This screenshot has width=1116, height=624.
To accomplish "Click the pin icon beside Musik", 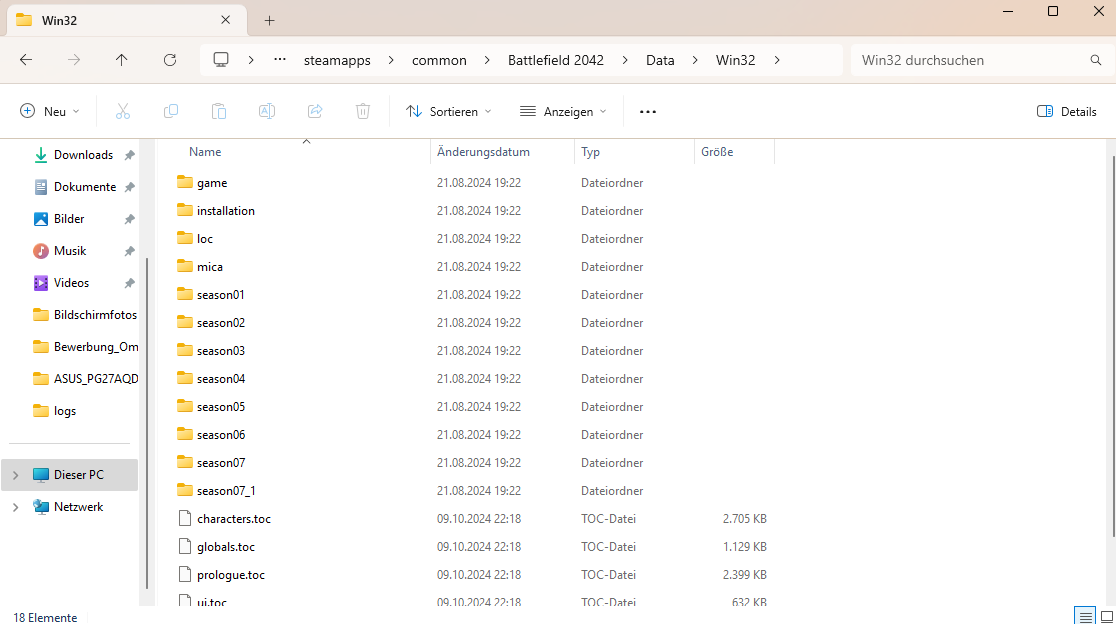I will 130,251.
